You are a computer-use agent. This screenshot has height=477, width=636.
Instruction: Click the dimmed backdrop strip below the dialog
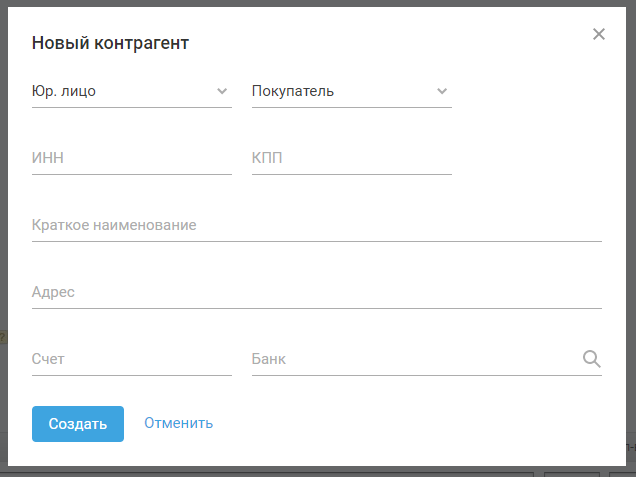pos(300,471)
